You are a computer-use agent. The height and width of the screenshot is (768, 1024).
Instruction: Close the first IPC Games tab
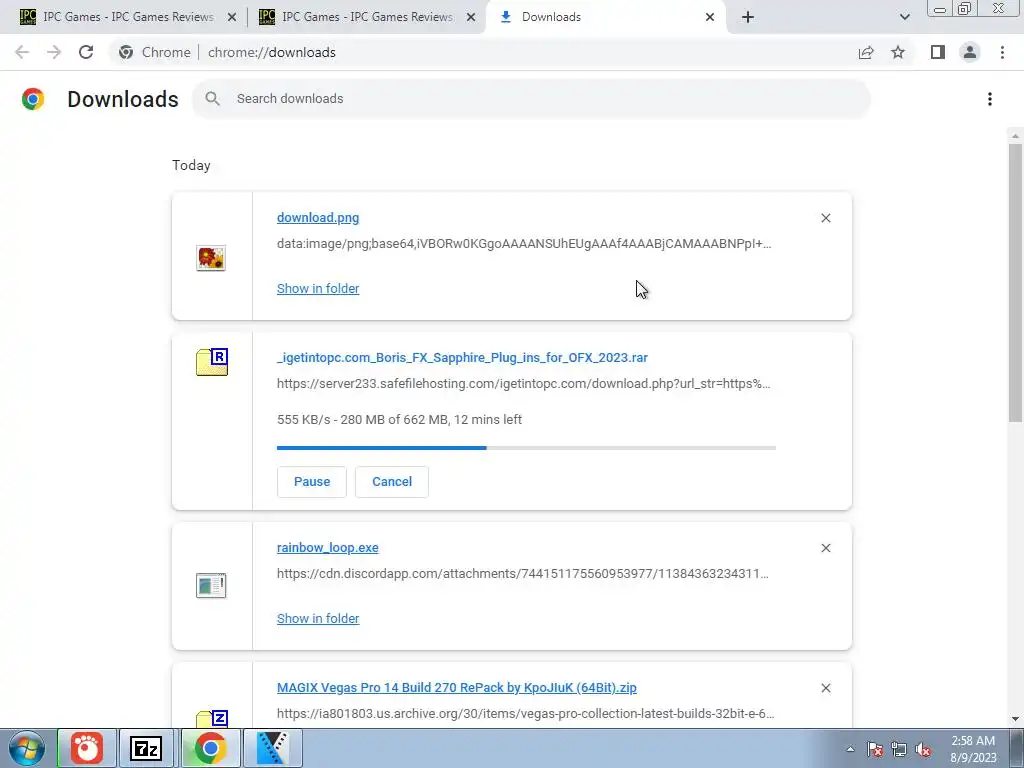pyautogui.click(x=232, y=17)
